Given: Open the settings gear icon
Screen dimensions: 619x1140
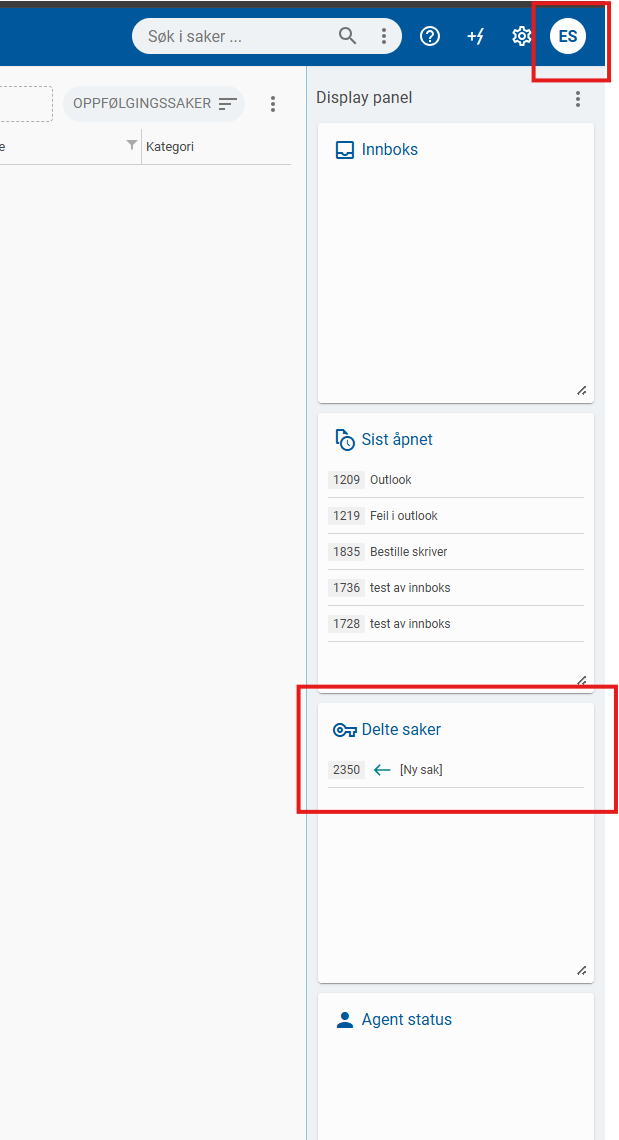Looking at the screenshot, I should (x=521, y=37).
